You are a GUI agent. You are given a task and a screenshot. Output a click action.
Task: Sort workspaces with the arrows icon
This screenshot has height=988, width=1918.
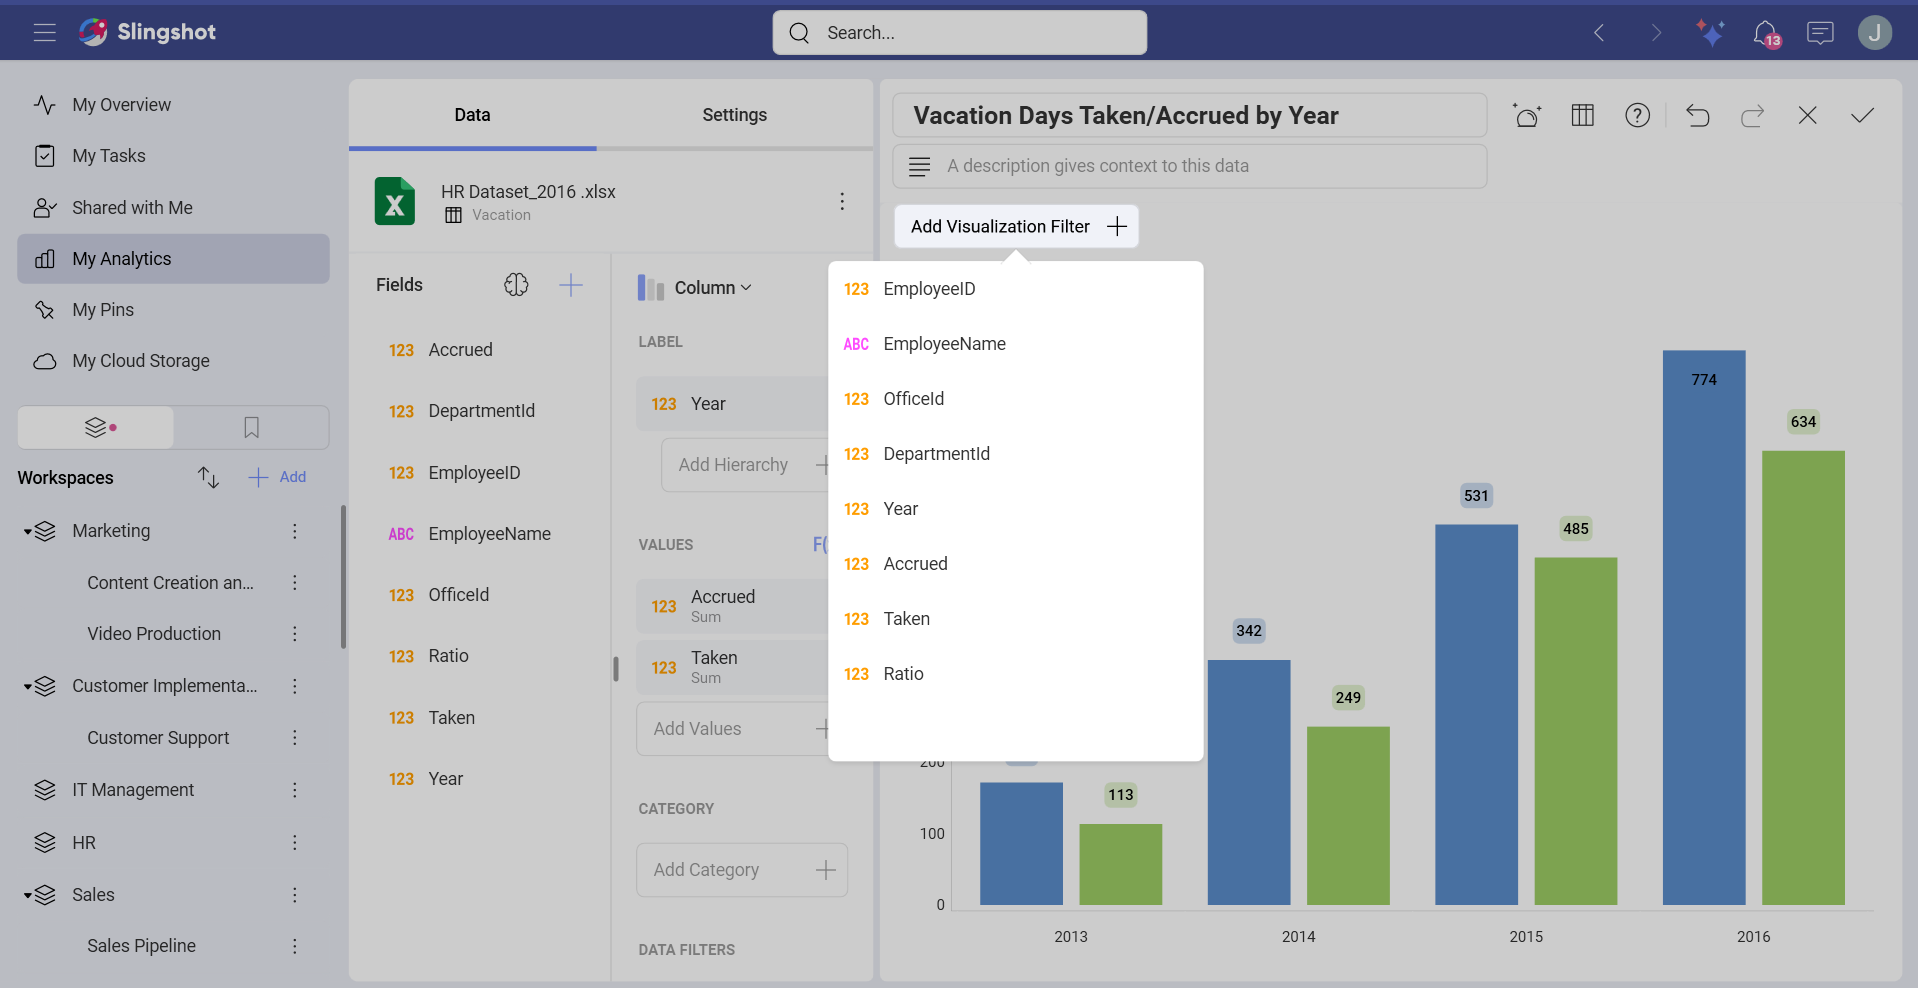click(x=208, y=477)
